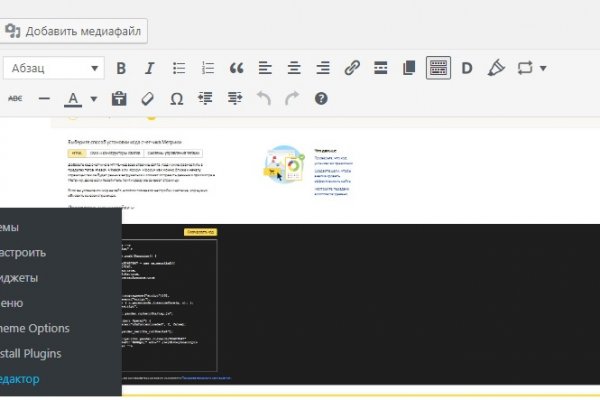Viewport: 600px width, 400px height.
Task: Toggle the additional toolbar row (keyboard icon)
Action: click(438, 68)
